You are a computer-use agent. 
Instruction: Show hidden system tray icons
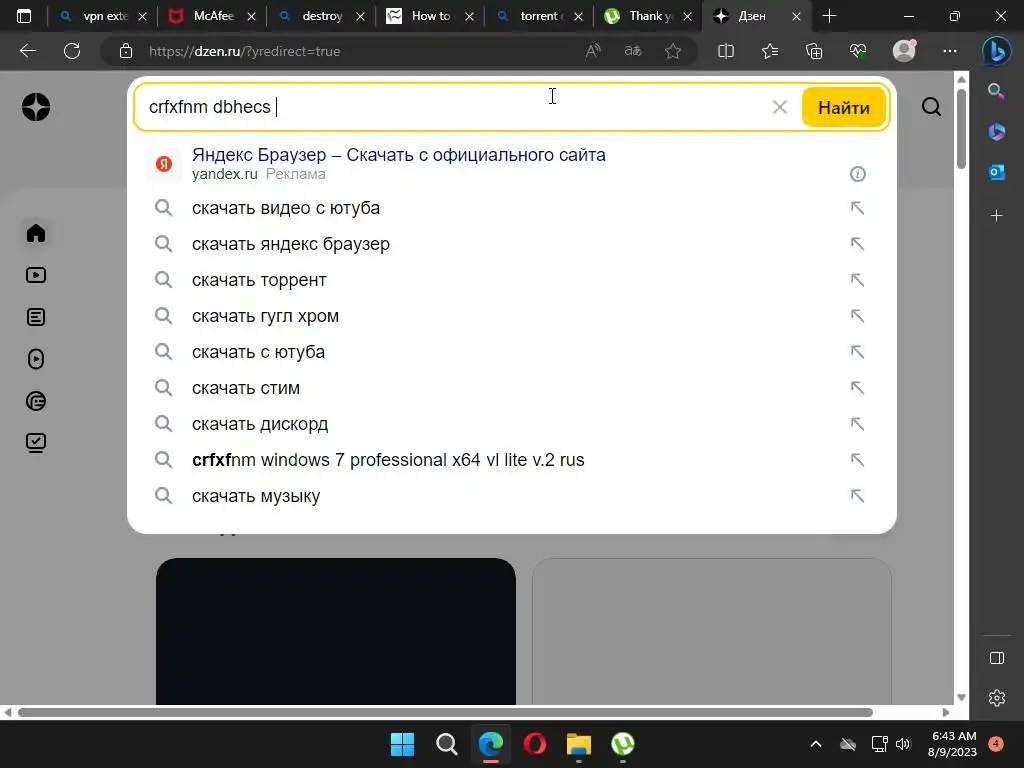pyautogui.click(x=816, y=744)
